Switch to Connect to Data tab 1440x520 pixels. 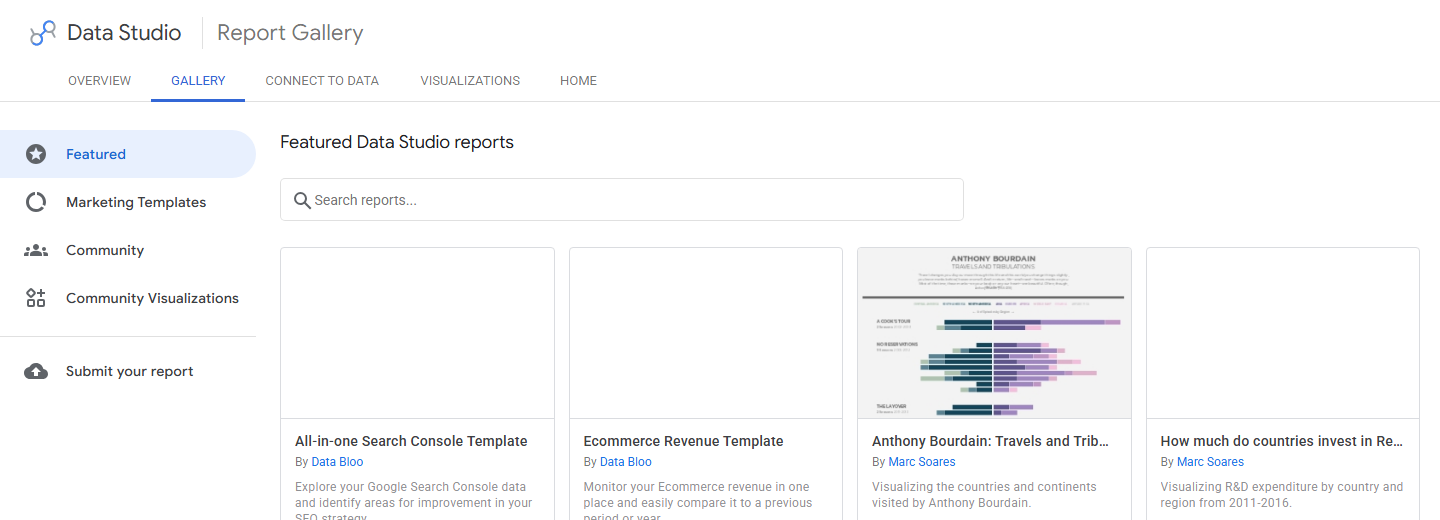click(322, 81)
